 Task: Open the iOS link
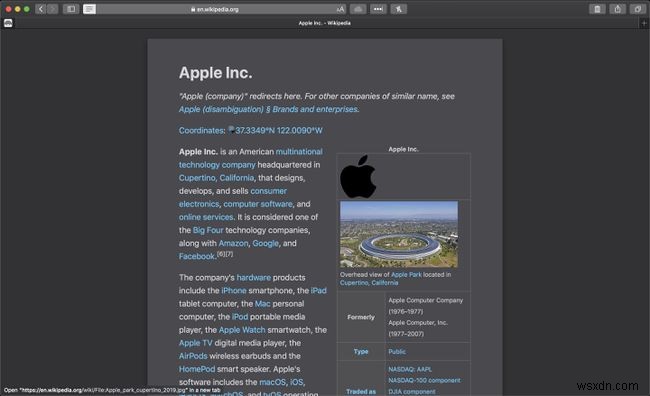click(296, 382)
